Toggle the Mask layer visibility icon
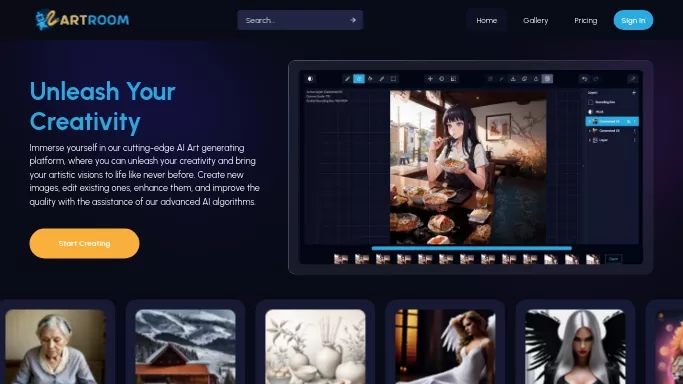This screenshot has height=384, width=683. pos(590,111)
